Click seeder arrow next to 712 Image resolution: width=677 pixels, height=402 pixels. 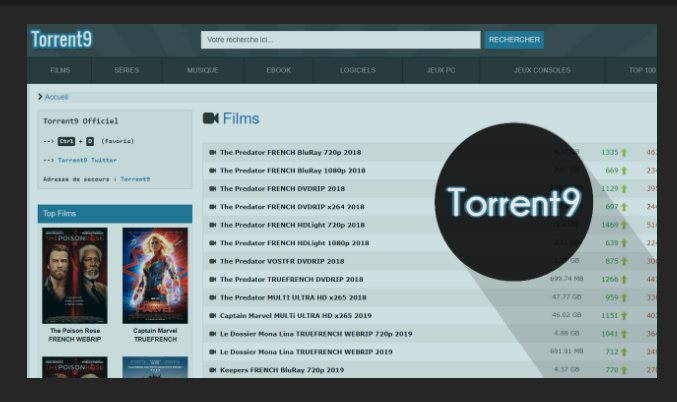pos(624,352)
